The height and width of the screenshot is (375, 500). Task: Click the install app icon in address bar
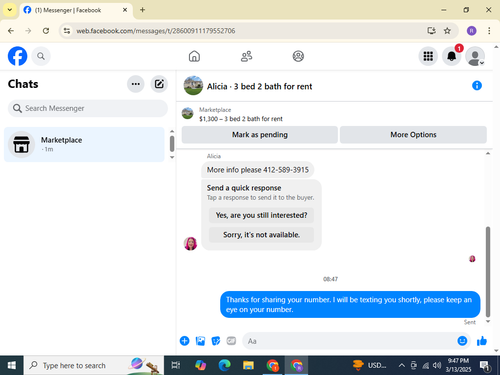(431, 31)
